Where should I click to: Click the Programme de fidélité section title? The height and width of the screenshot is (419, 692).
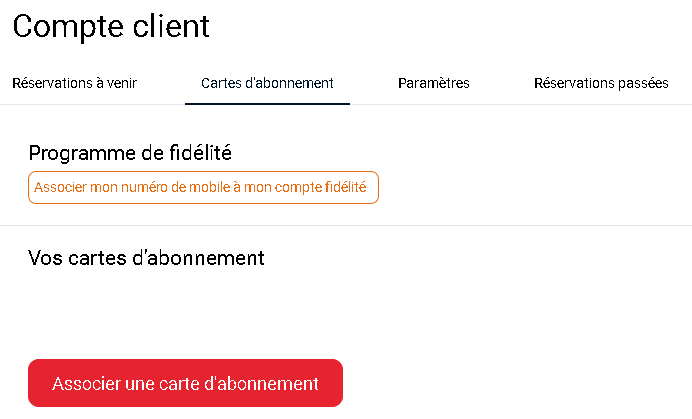(130, 153)
